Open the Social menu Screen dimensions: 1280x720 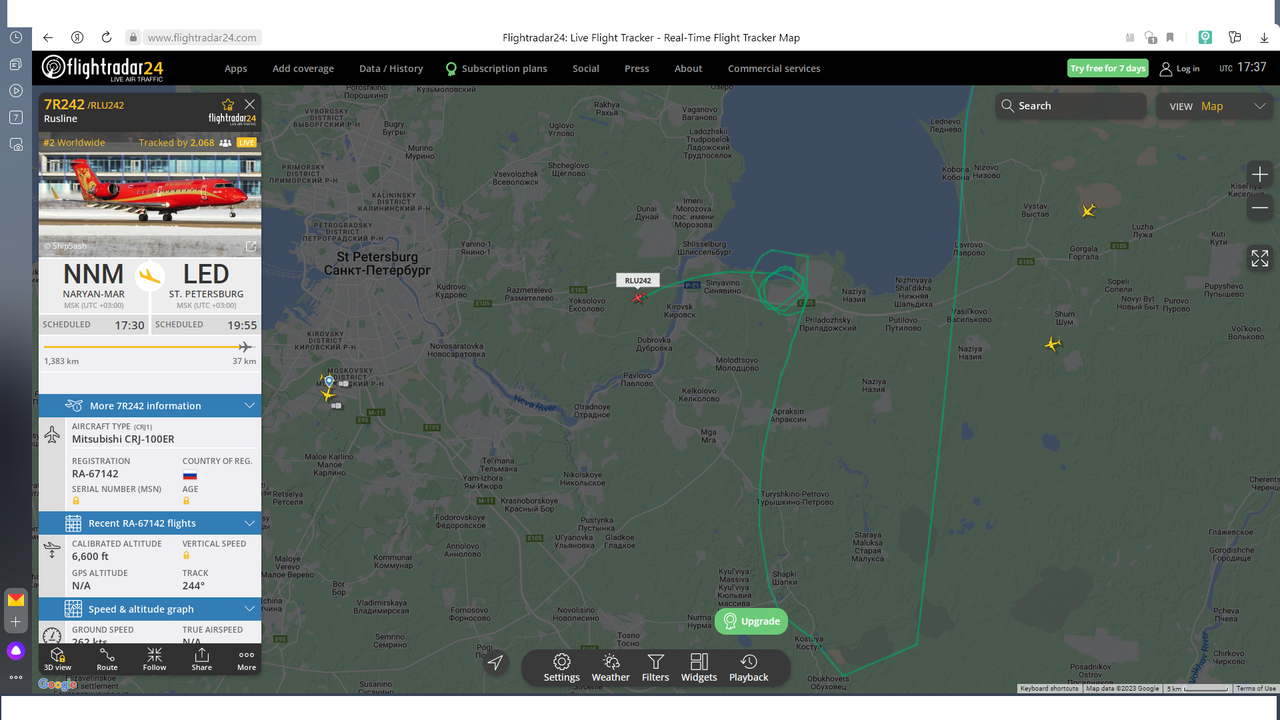click(x=586, y=68)
